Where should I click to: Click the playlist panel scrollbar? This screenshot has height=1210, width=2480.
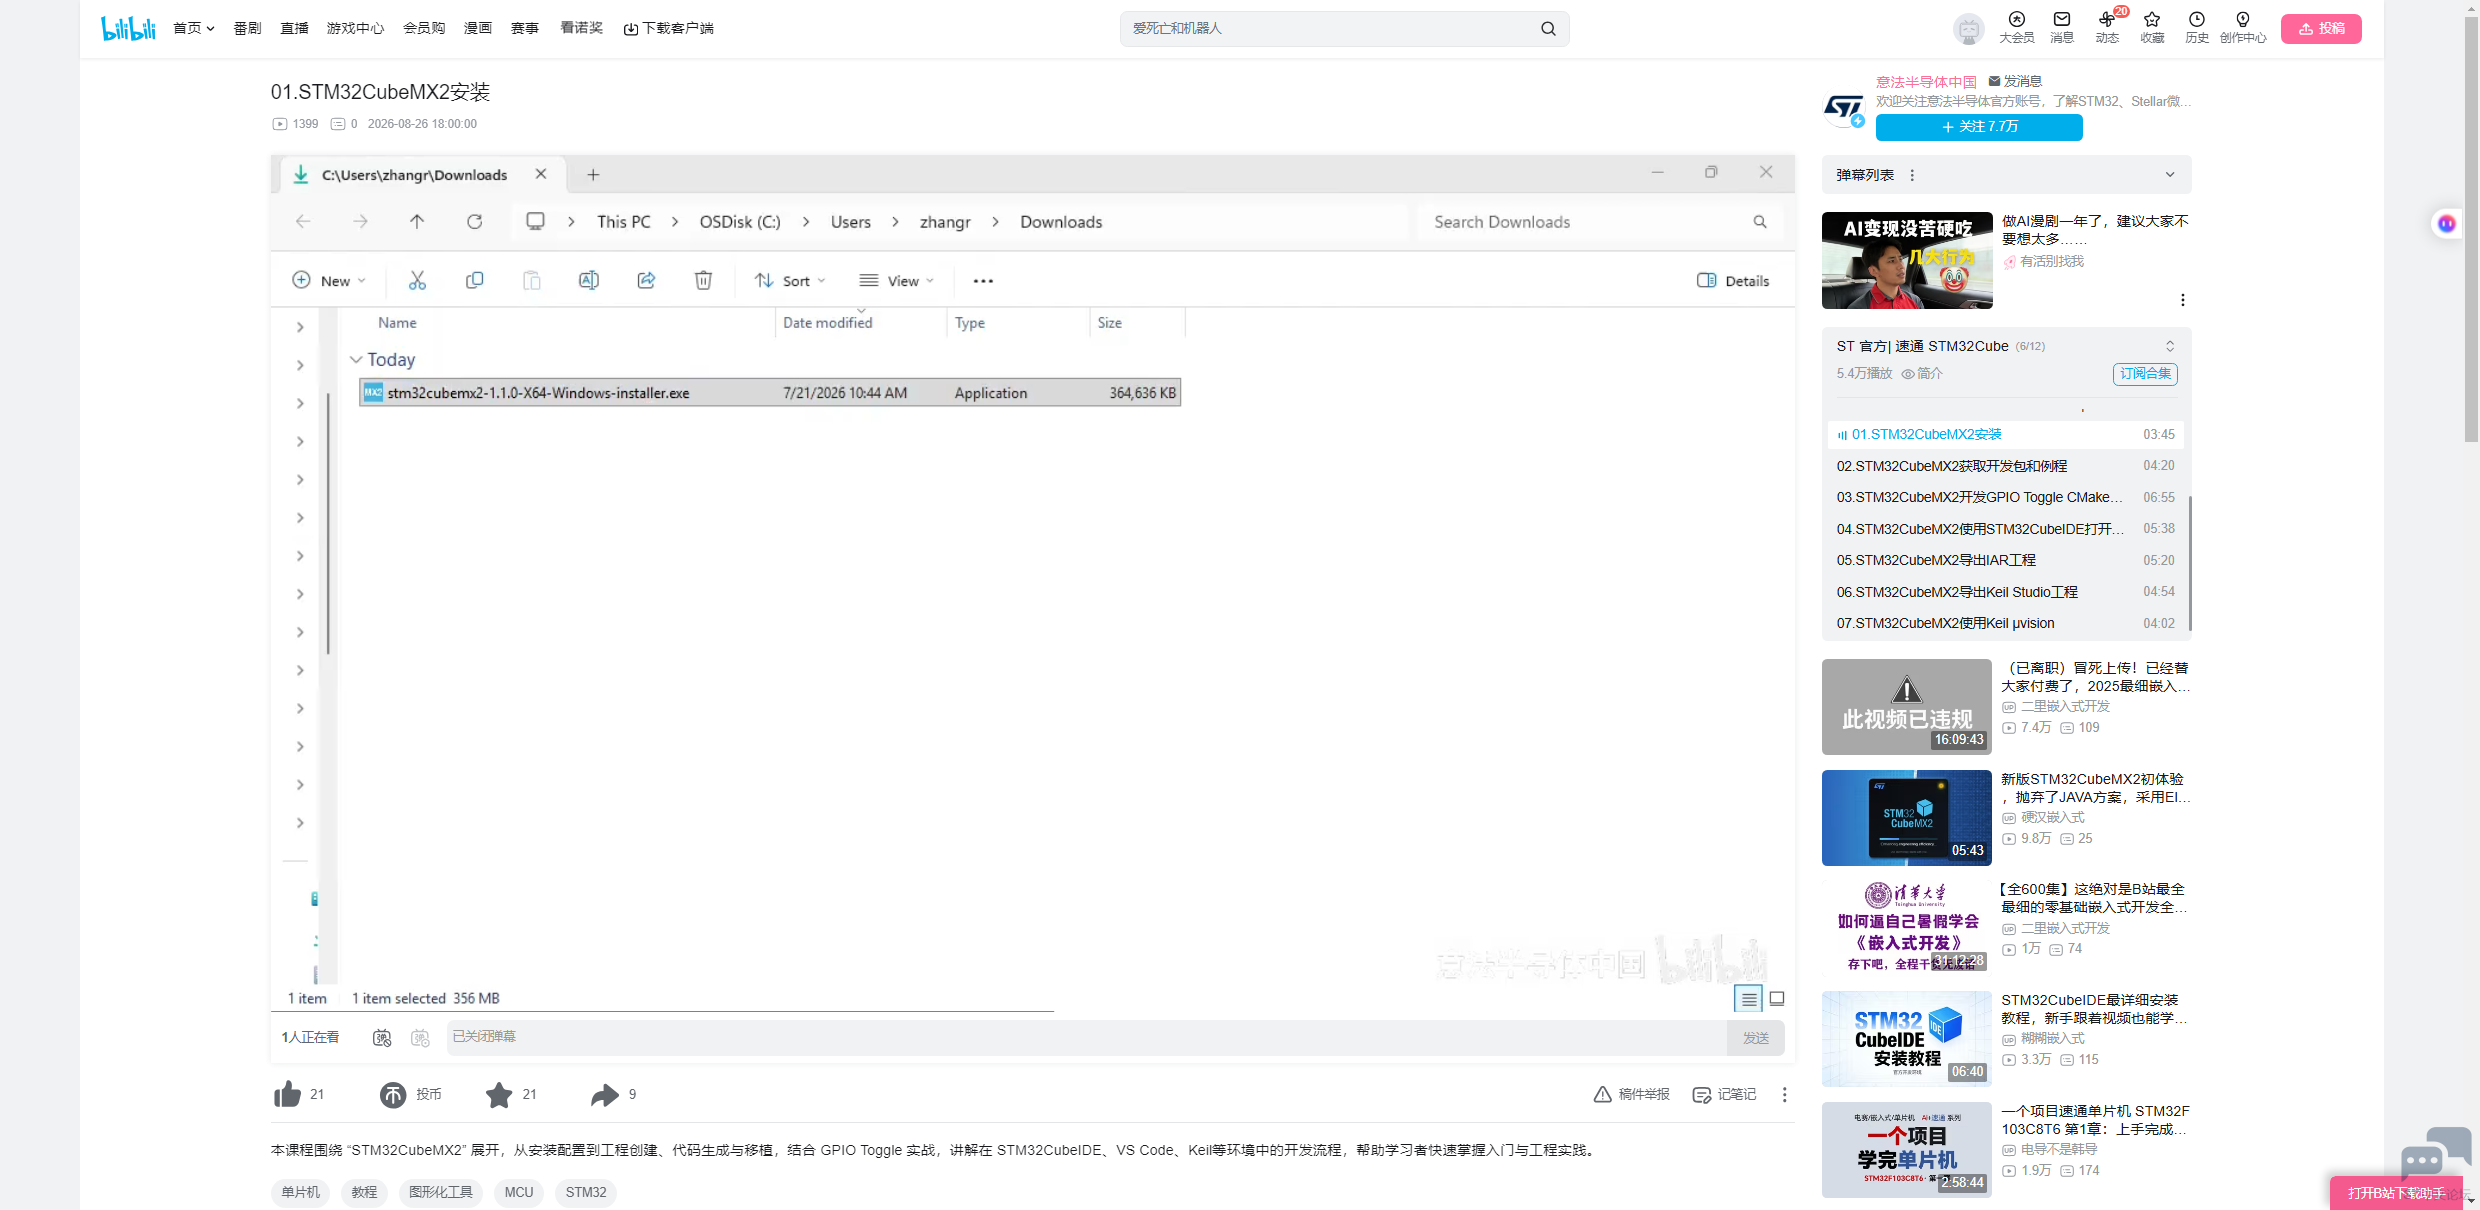(2189, 562)
